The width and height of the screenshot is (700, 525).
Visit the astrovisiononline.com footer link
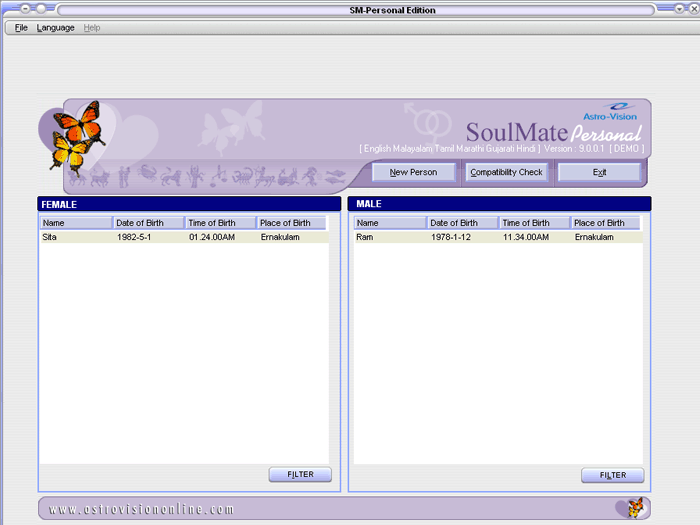point(141,509)
